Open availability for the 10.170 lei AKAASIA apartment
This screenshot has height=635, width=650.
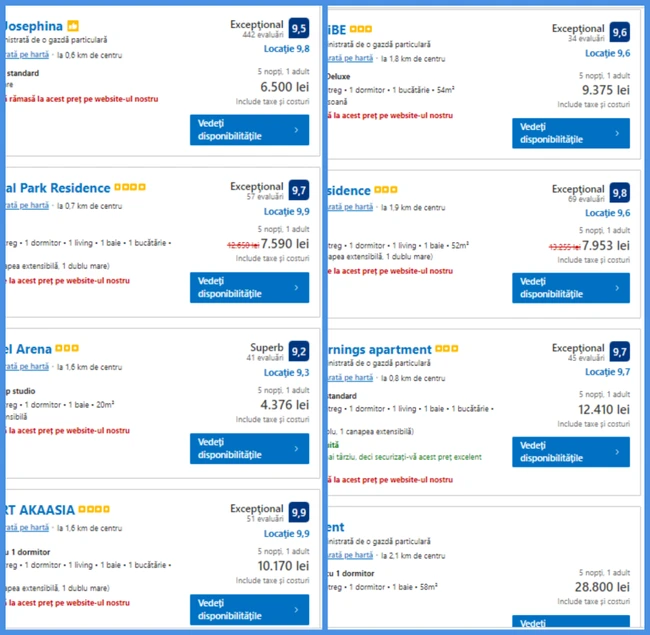click(250, 610)
